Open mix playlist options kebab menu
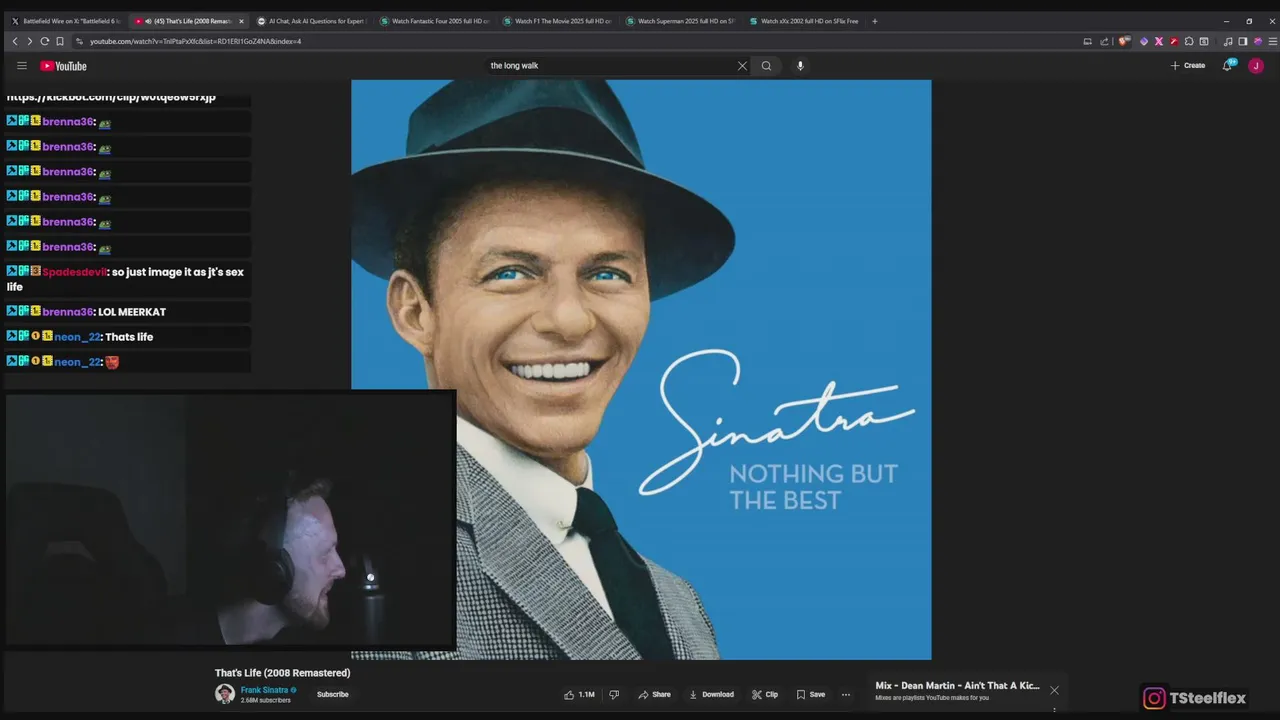1280x720 pixels. pyautogui.click(x=1054, y=711)
